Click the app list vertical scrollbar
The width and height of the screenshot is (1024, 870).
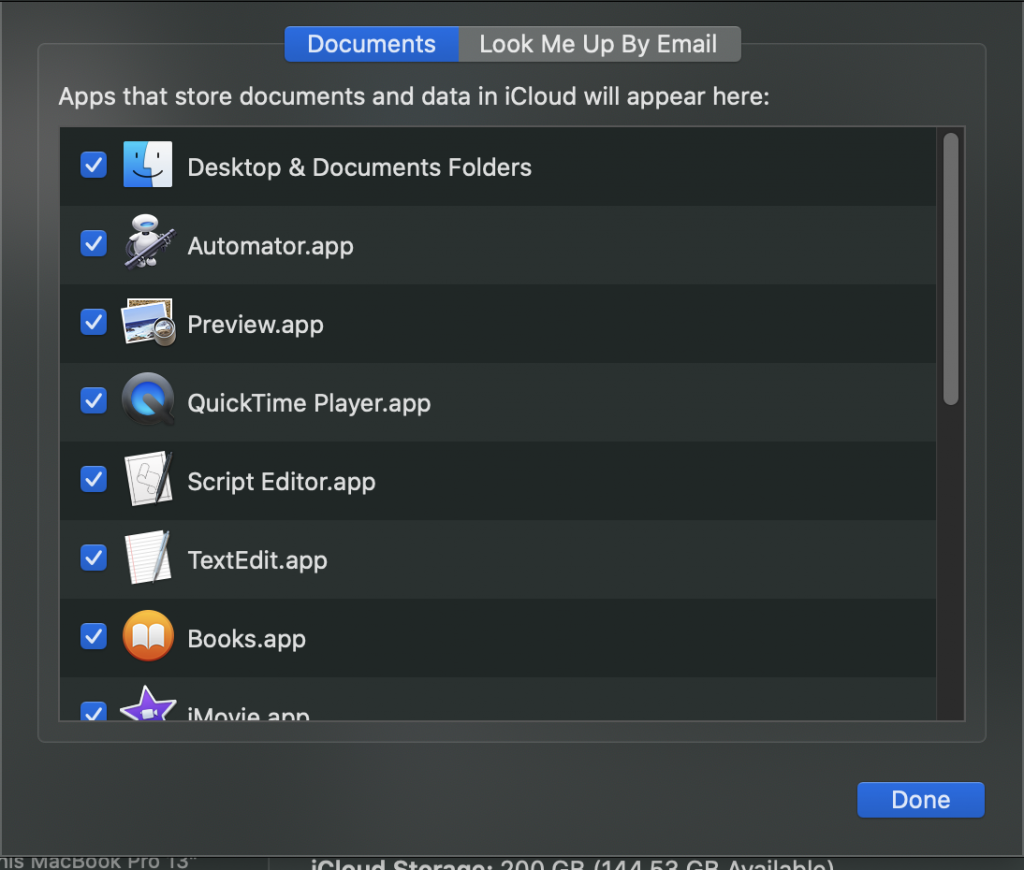(x=951, y=269)
